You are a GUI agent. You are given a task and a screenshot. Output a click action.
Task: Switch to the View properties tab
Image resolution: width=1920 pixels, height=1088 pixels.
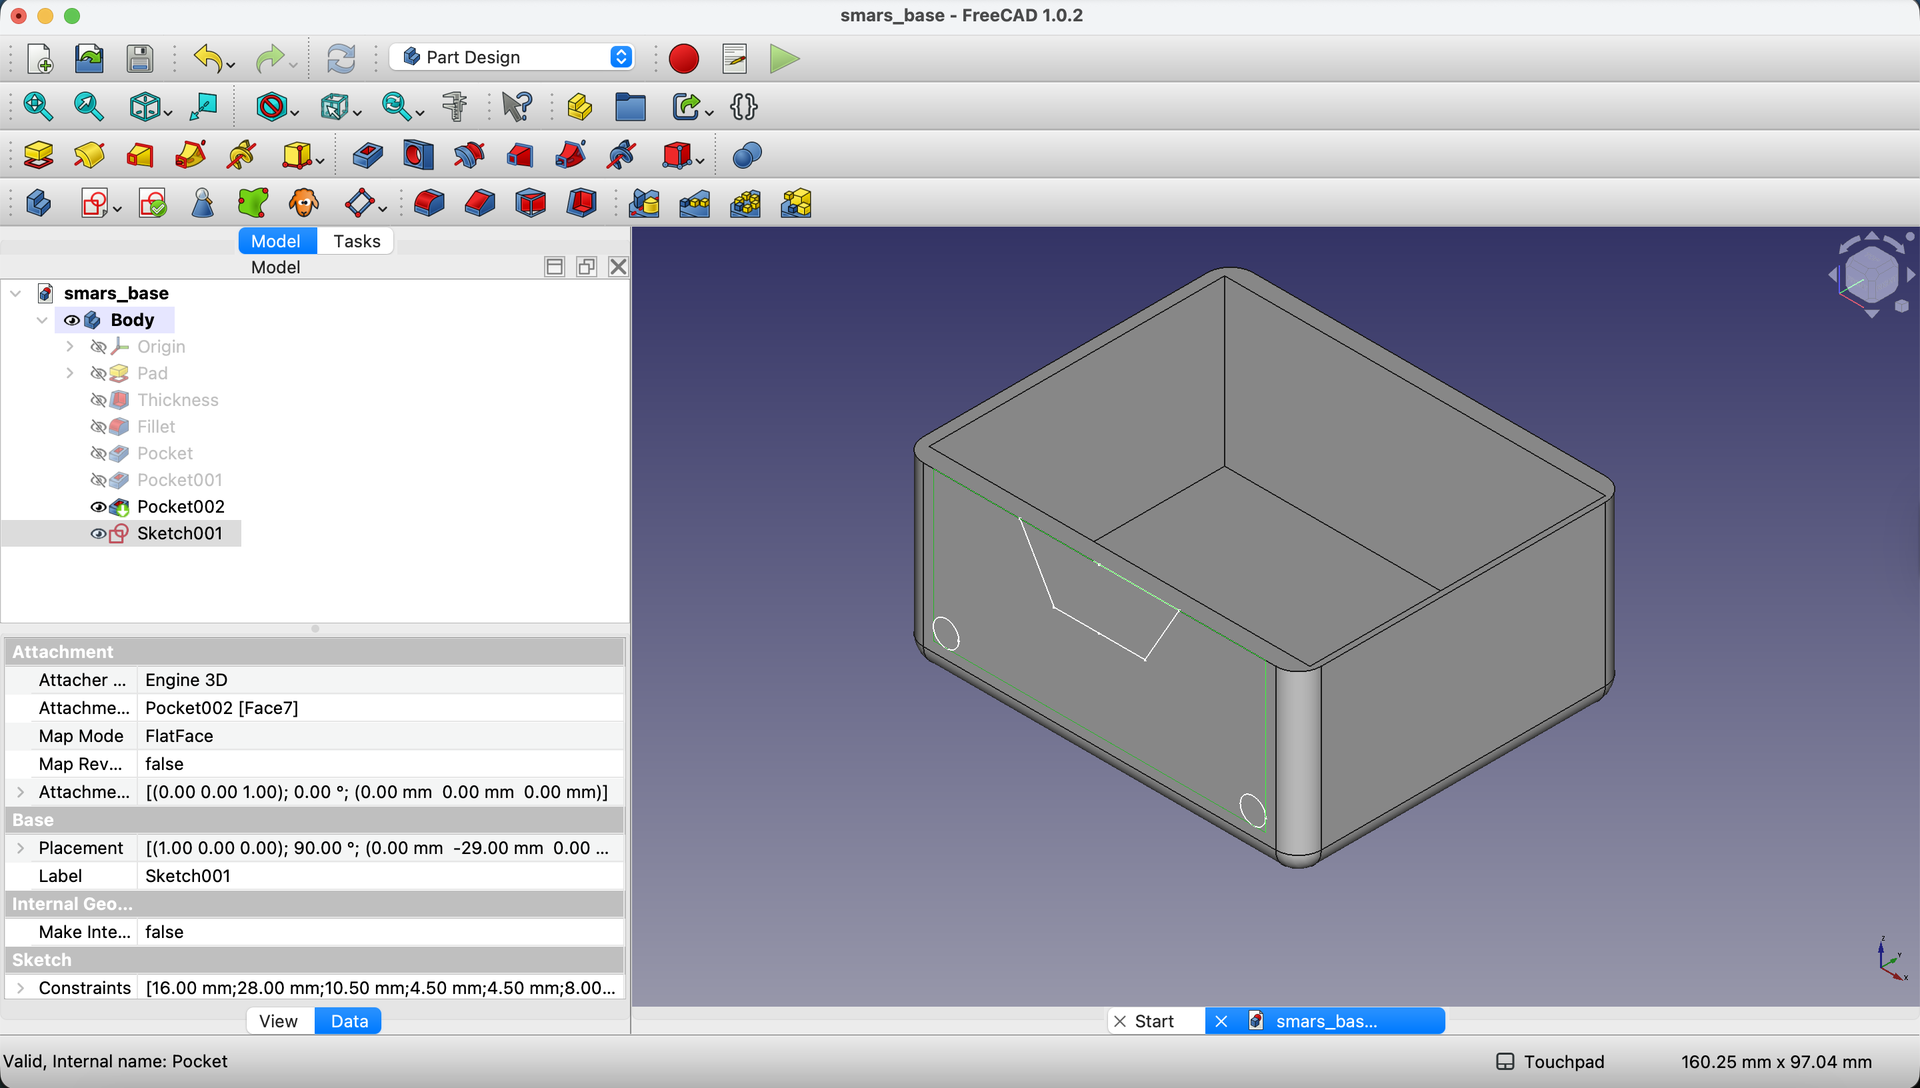tap(278, 1021)
